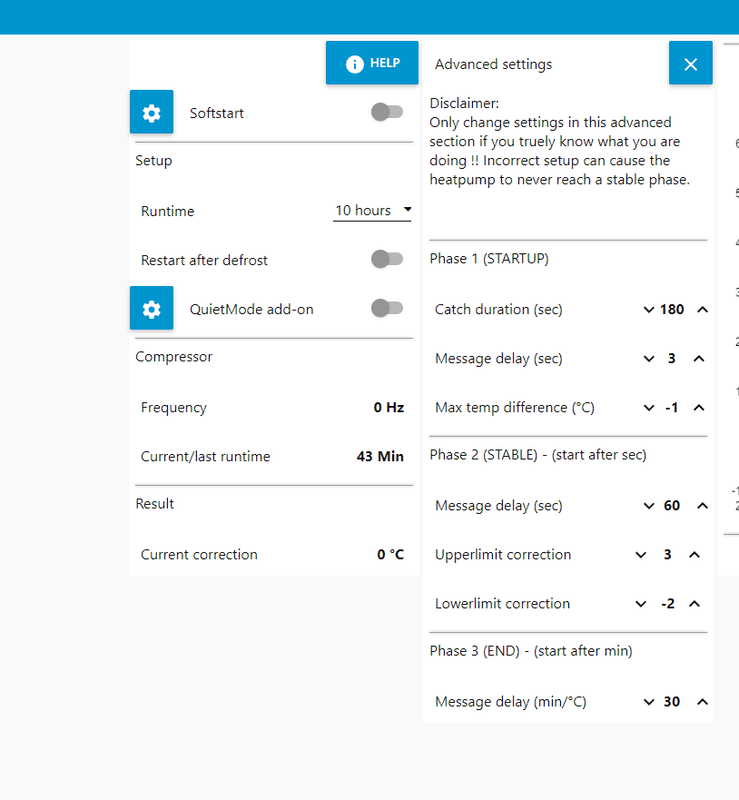Click the HELP button
Screen dimensions: 739x800
coord(372,63)
